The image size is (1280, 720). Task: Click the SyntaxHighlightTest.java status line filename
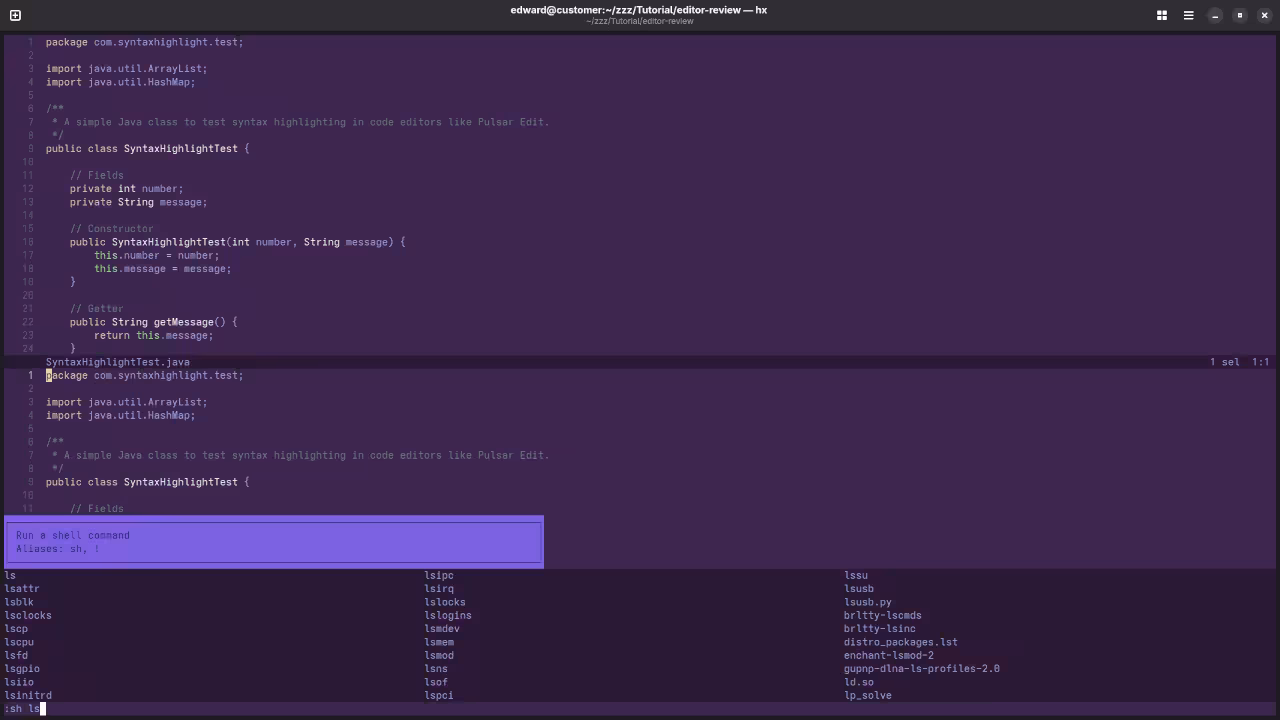tap(117, 362)
